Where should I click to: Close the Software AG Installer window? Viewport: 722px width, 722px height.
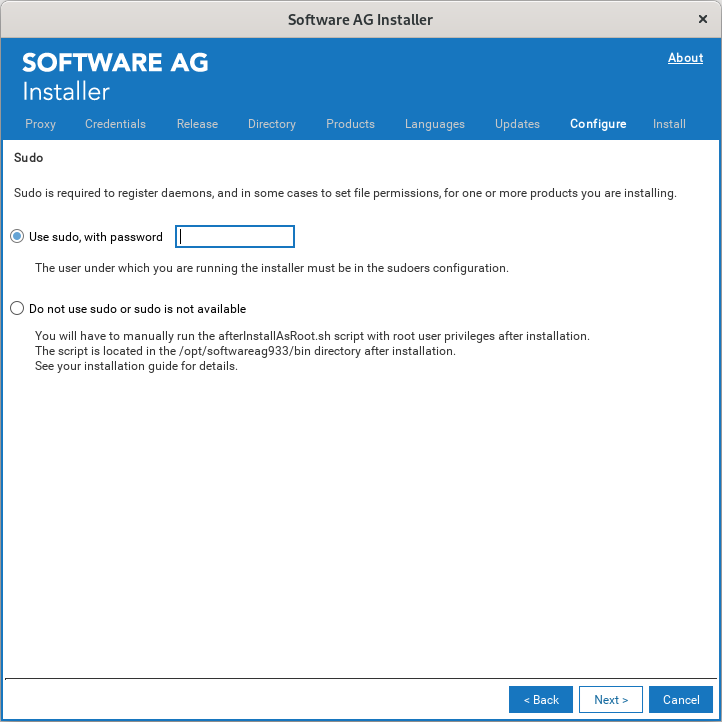702,19
